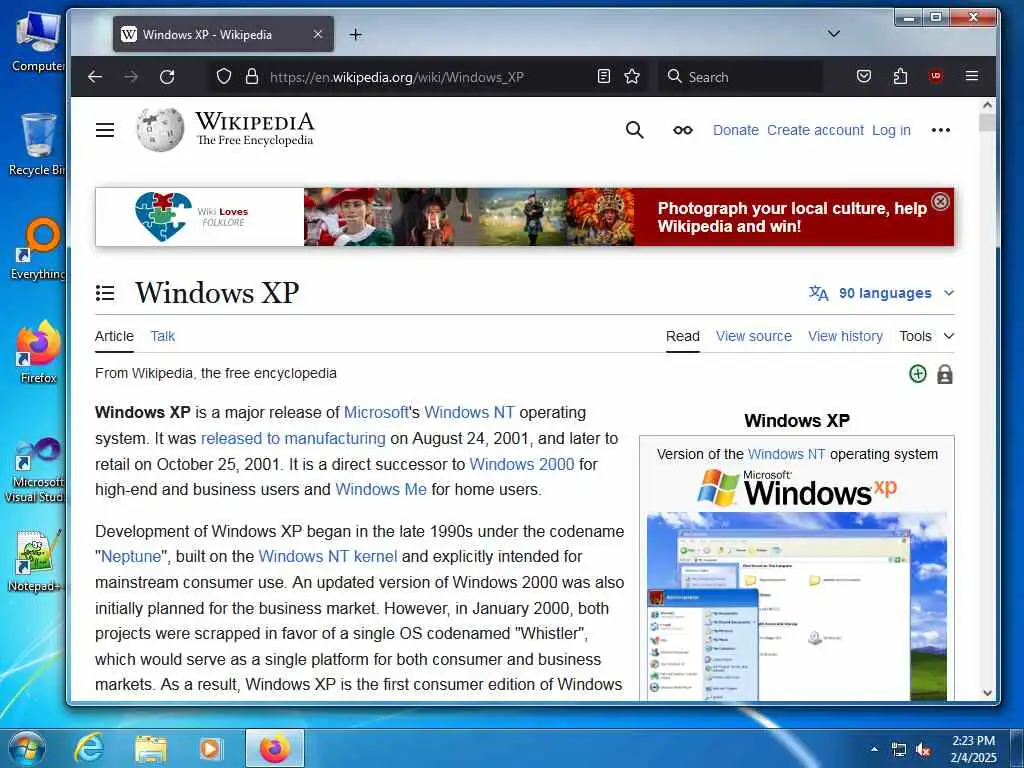Screen dimensions: 1024x768
Task: Click the network tray icon
Action: pyautogui.click(x=899, y=750)
